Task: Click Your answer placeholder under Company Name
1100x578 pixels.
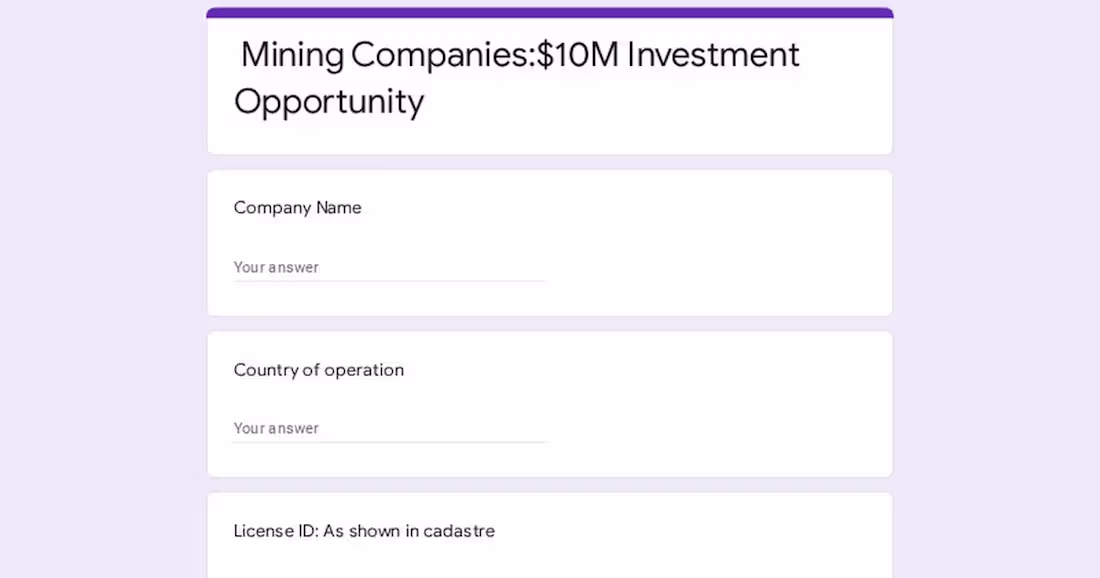Action: point(276,267)
